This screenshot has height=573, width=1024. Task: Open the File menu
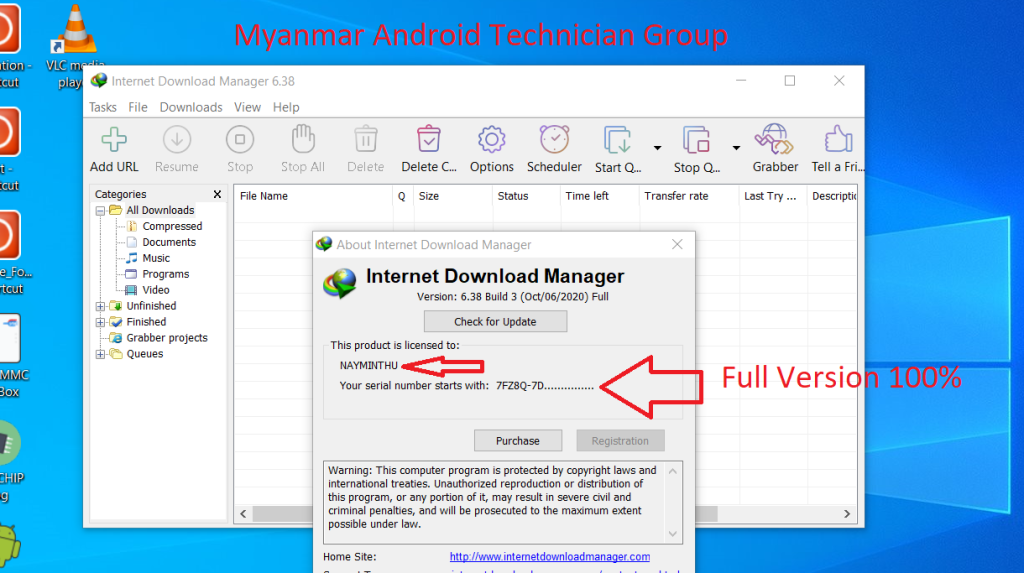(x=138, y=107)
